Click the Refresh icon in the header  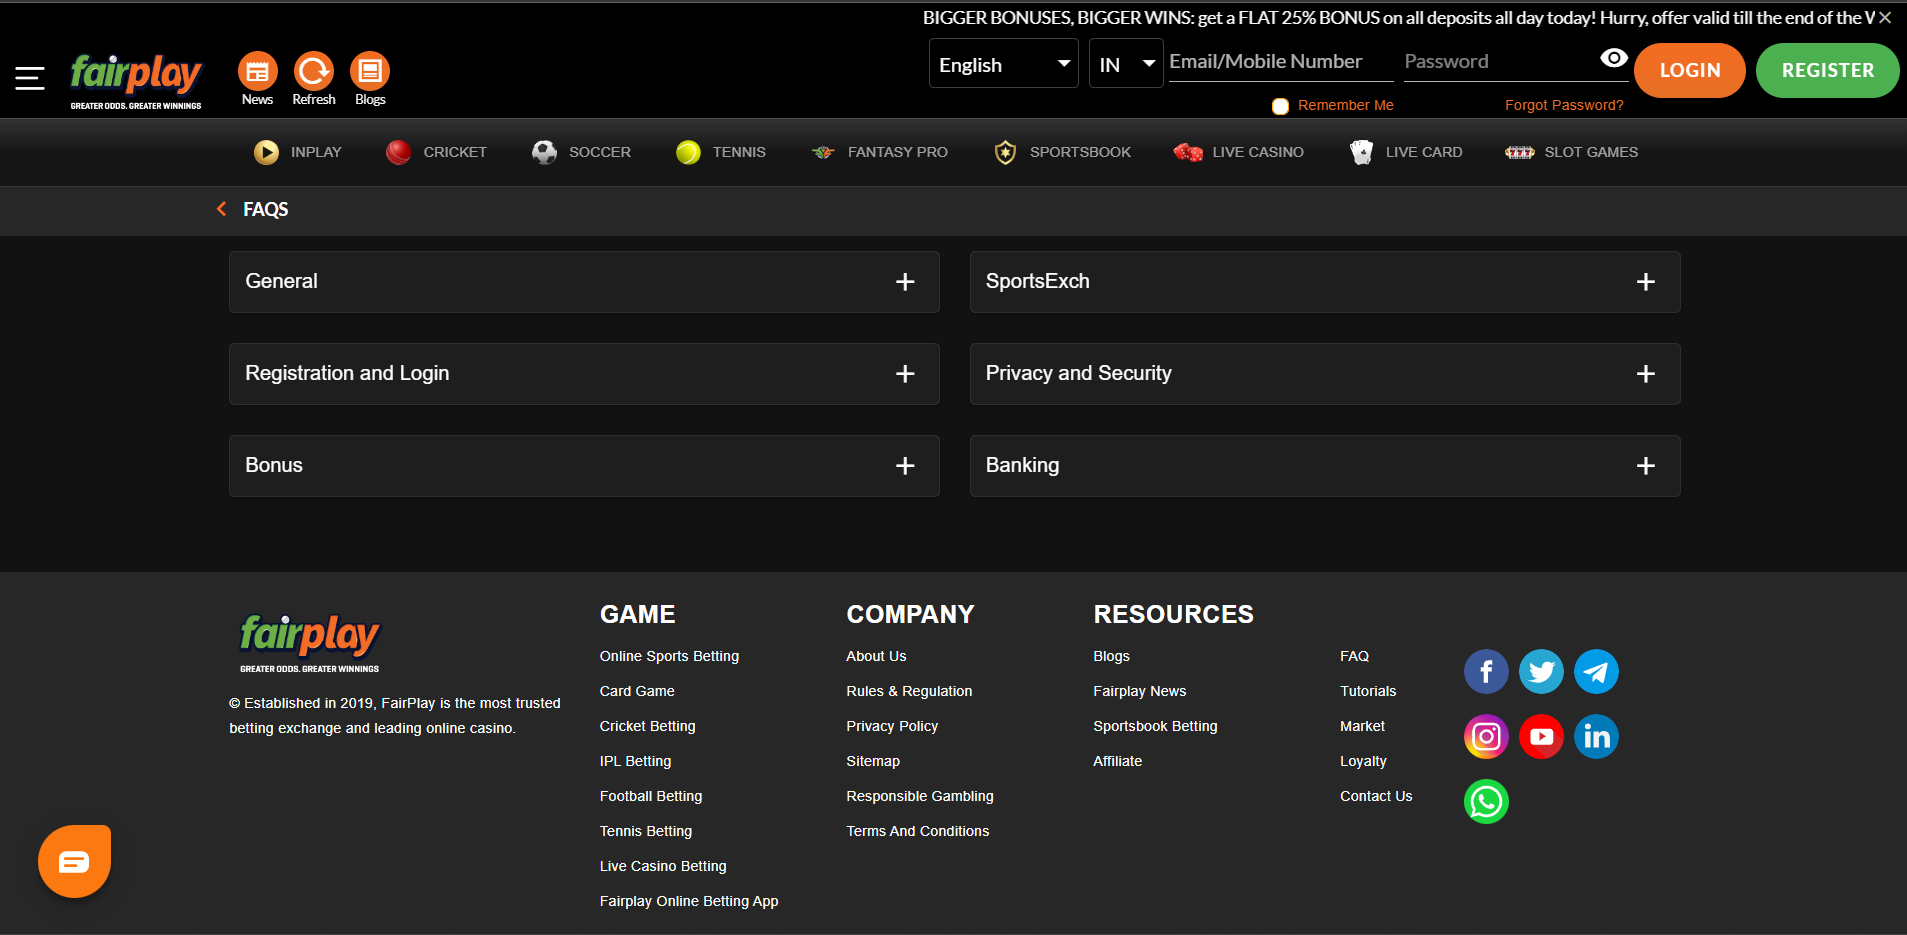click(314, 79)
